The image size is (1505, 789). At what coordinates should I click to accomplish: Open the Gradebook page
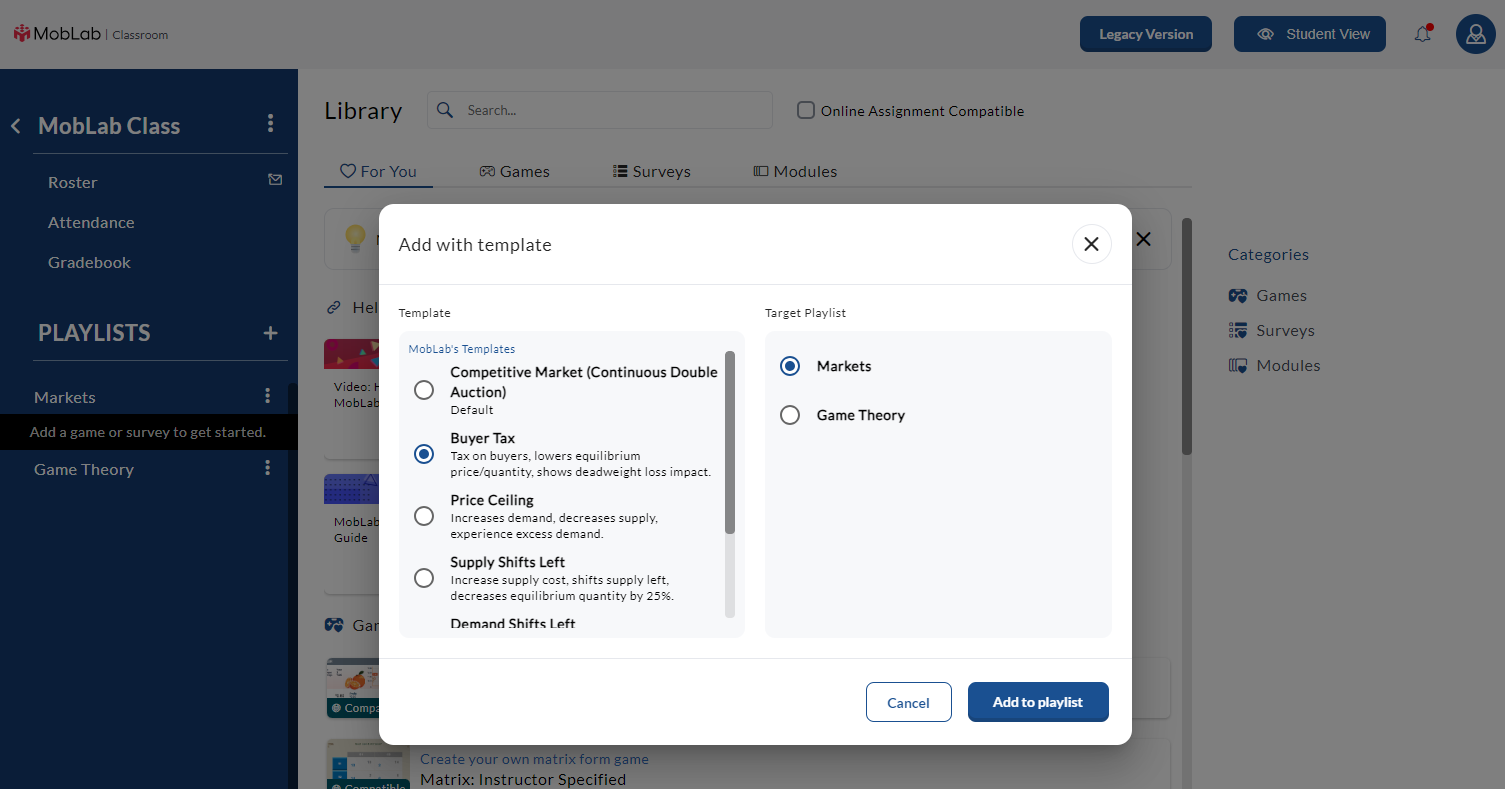[x=89, y=262]
